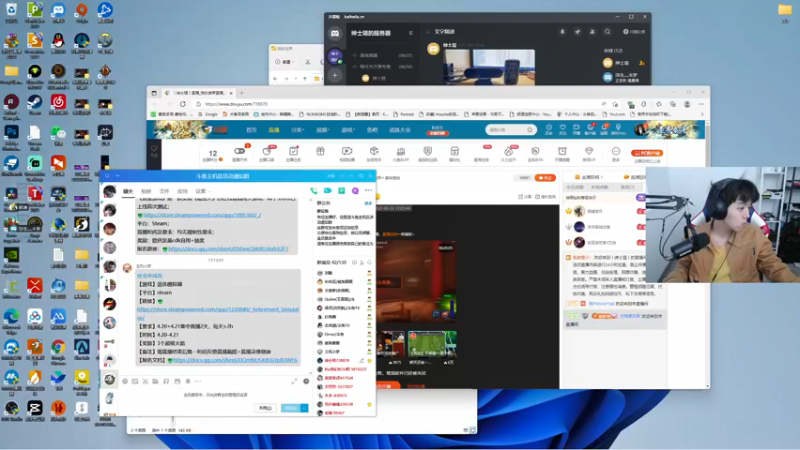Open the Google Chrome desktop icon
This screenshot has width=800, height=450.
(x=58, y=347)
